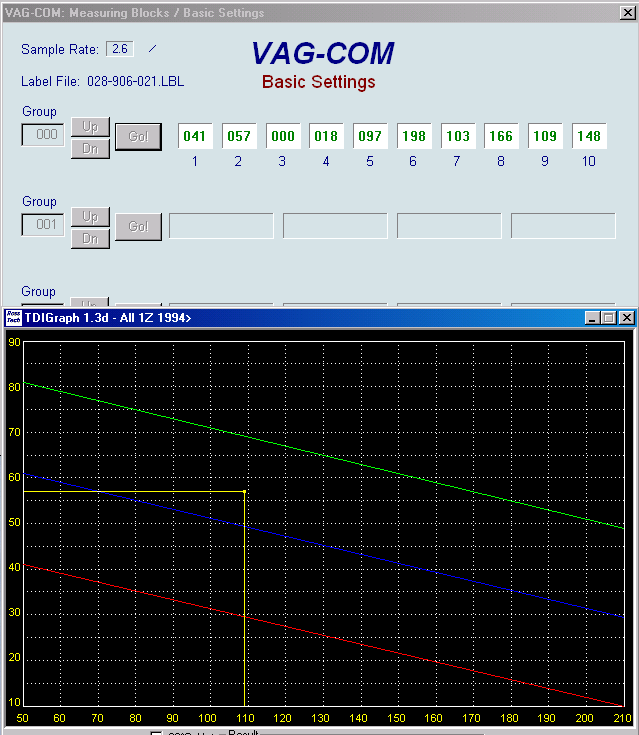The width and height of the screenshot is (639, 735).
Task: Click Go! button for Group 000
Action: pyautogui.click(x=138, y=137)
